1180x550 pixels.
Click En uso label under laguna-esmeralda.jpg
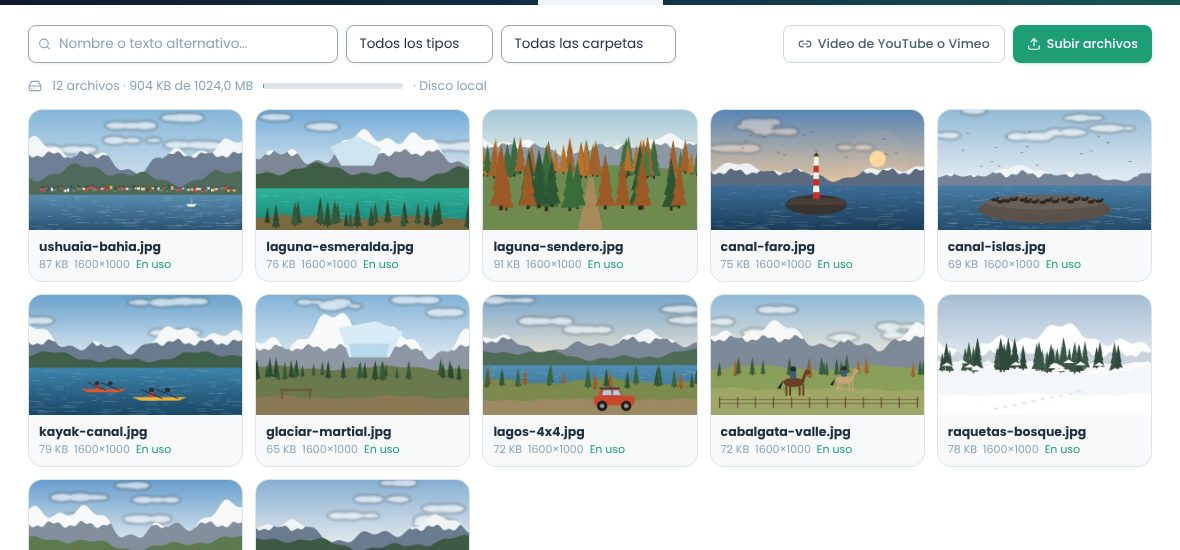click(381, 264)
